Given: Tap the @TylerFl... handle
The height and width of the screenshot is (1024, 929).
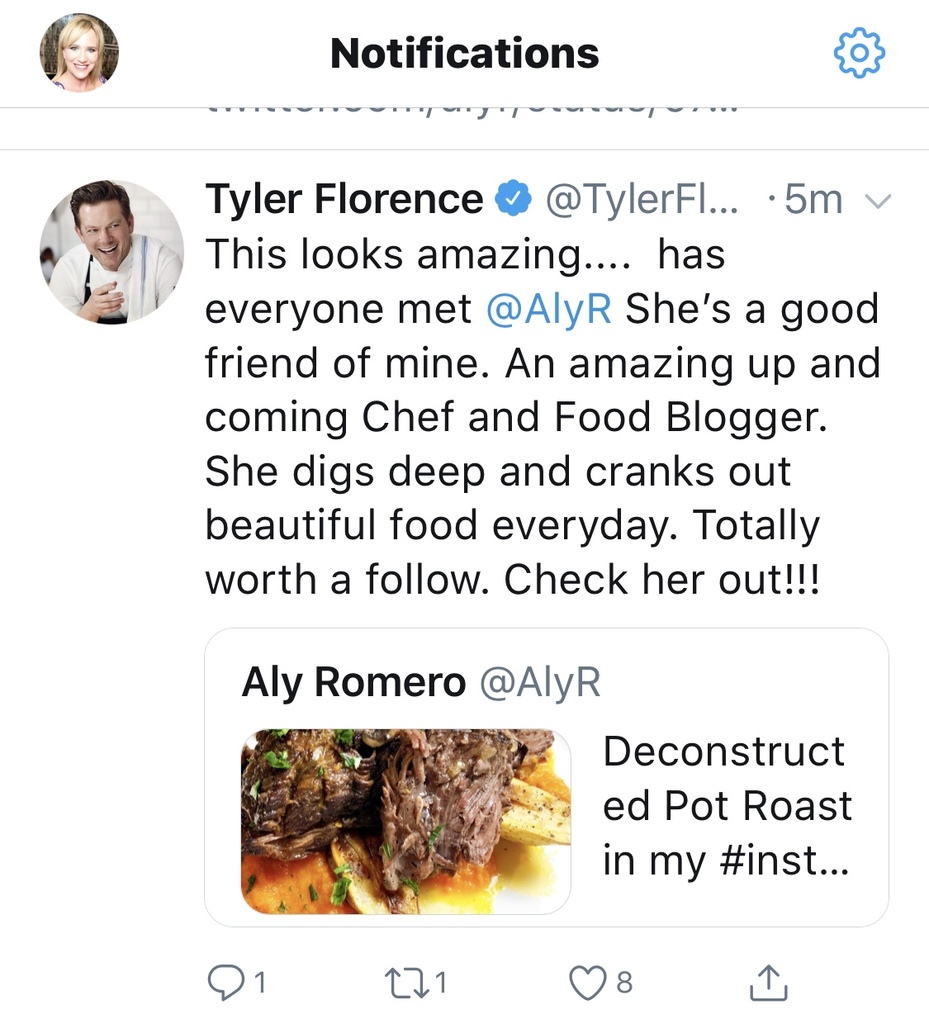Looking at the screenshot, I should click(641, 201).
